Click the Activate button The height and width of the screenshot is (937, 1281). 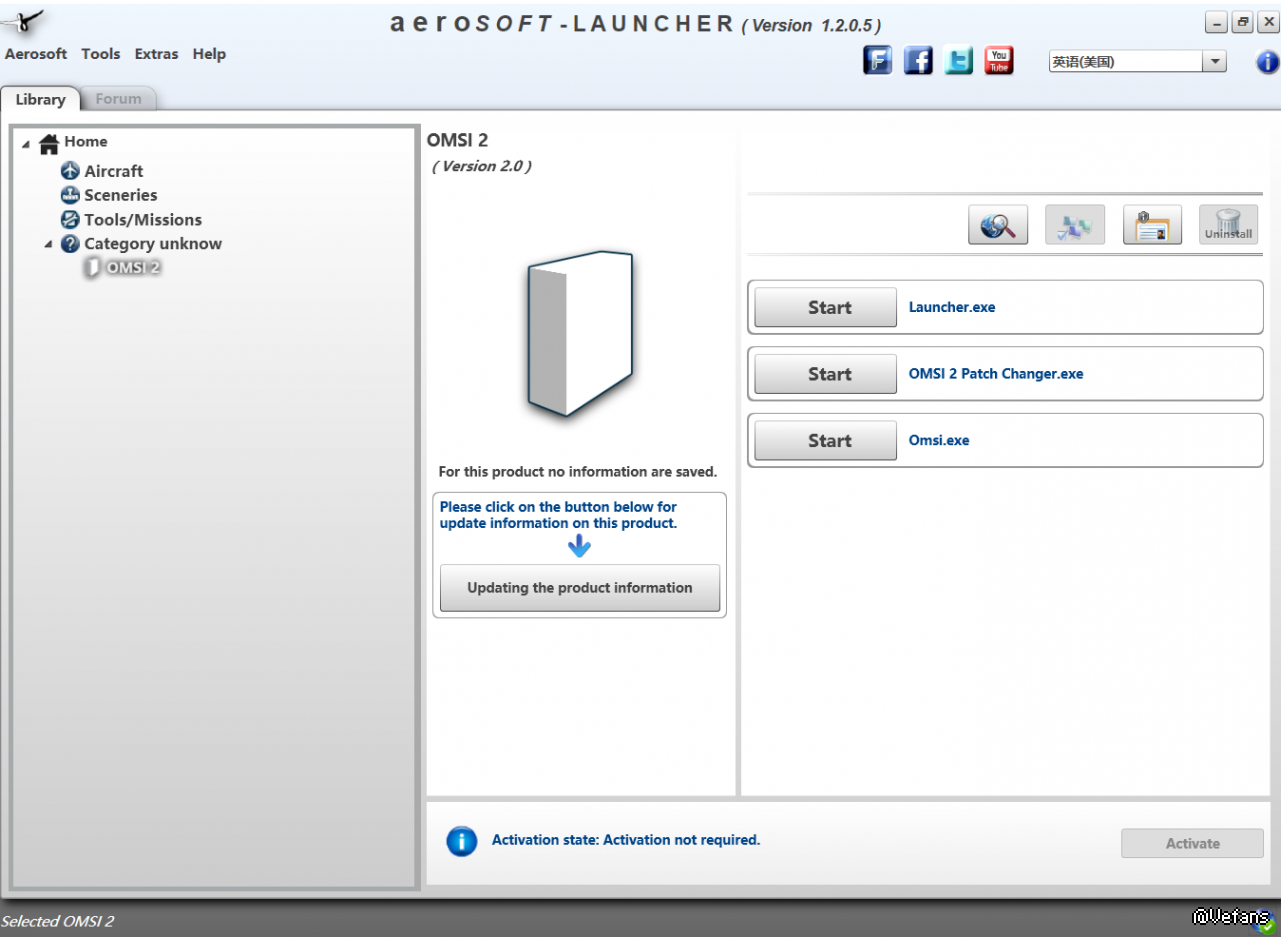click(1193, 843)
